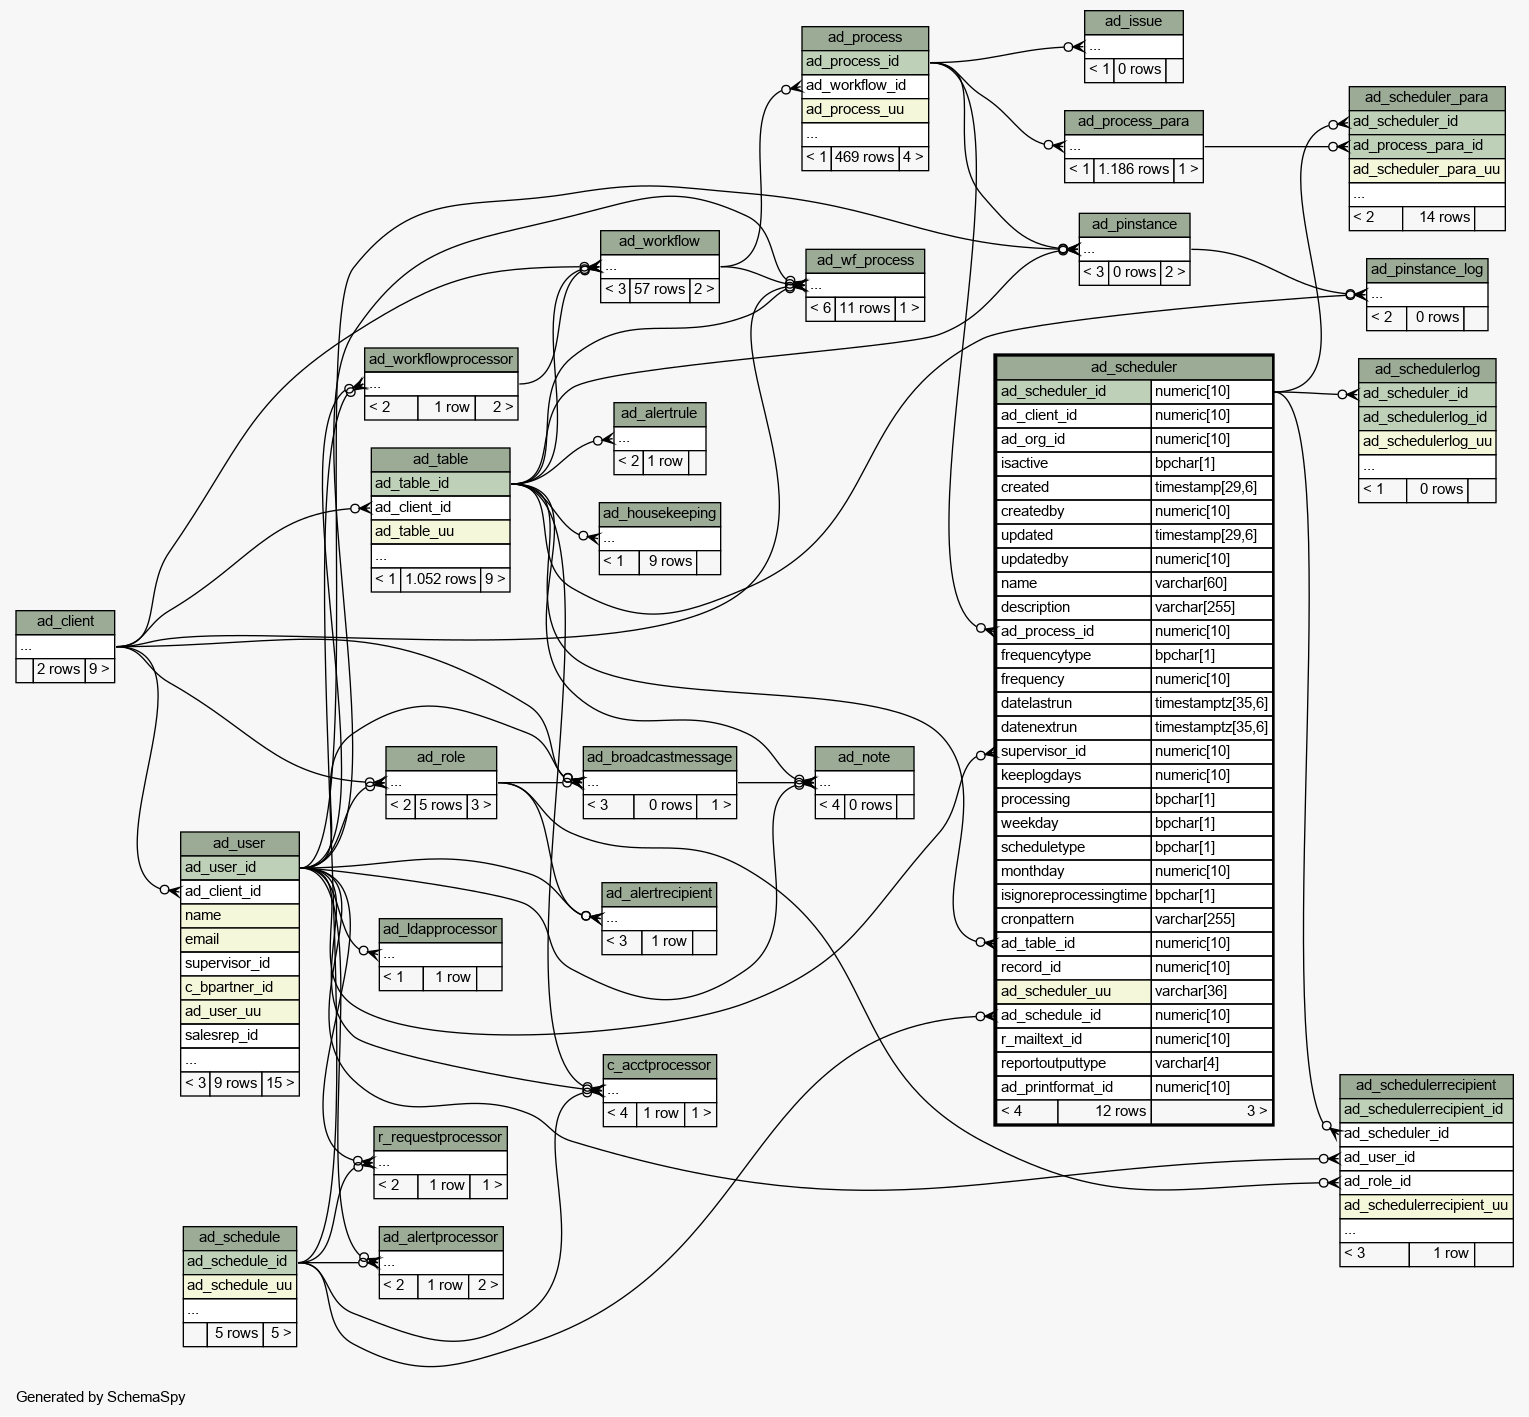Select ad_table_id column in ad_table
The width and height of the screenshot is (1529, 1417).
440,484
